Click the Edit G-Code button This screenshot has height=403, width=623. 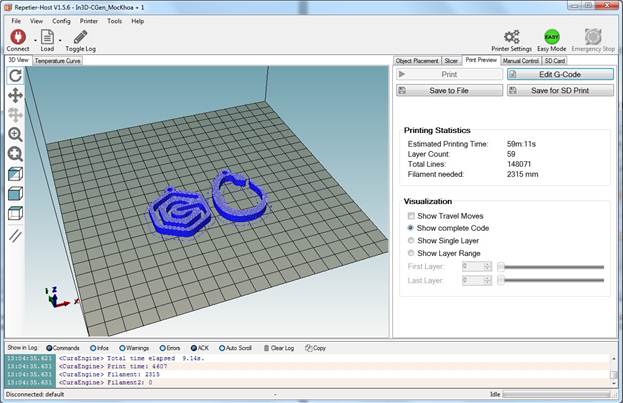559,74
